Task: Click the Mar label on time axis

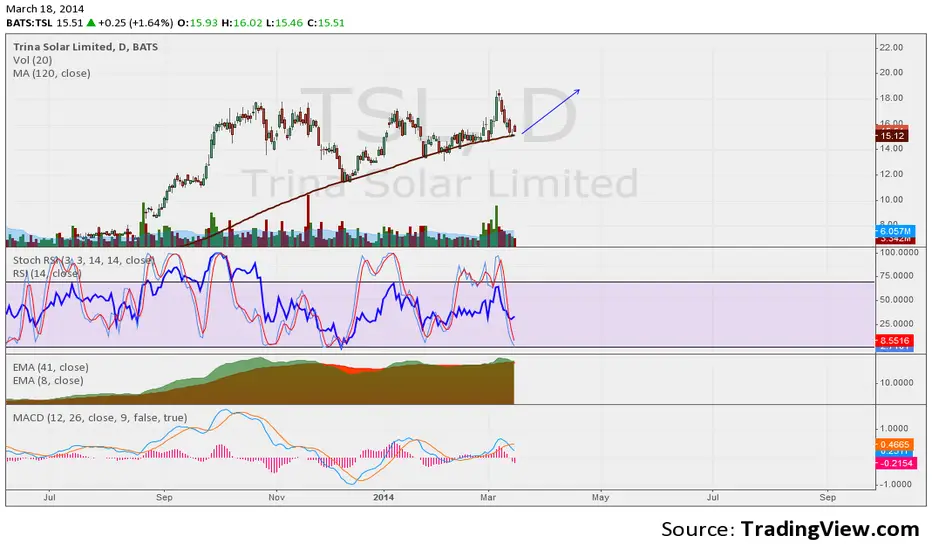Action: [x=488, y=498]
